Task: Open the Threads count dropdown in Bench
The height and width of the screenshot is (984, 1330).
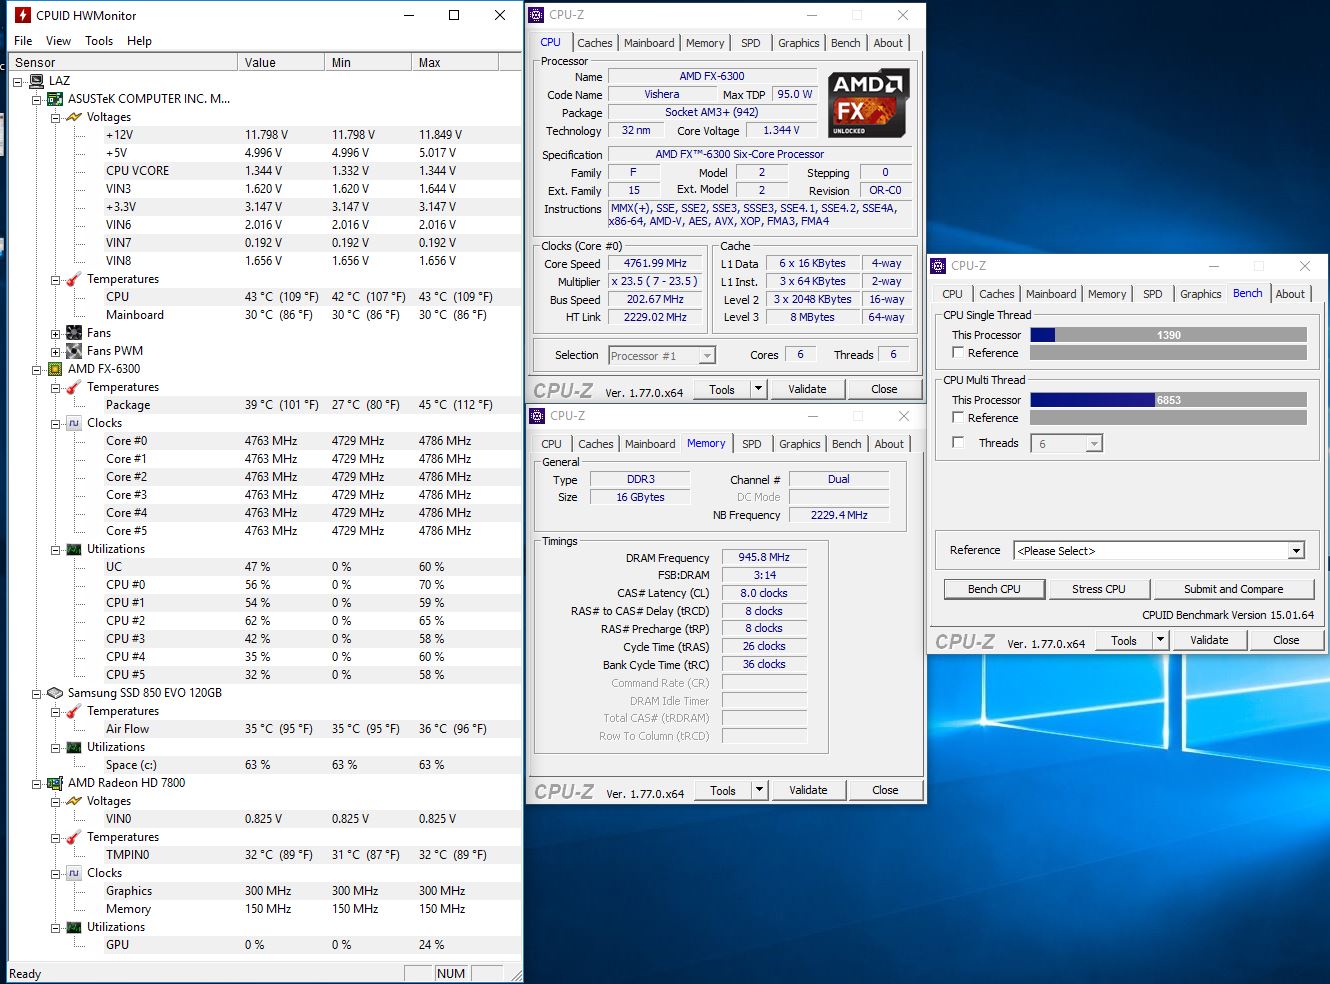Action: tap(1094, 444)
